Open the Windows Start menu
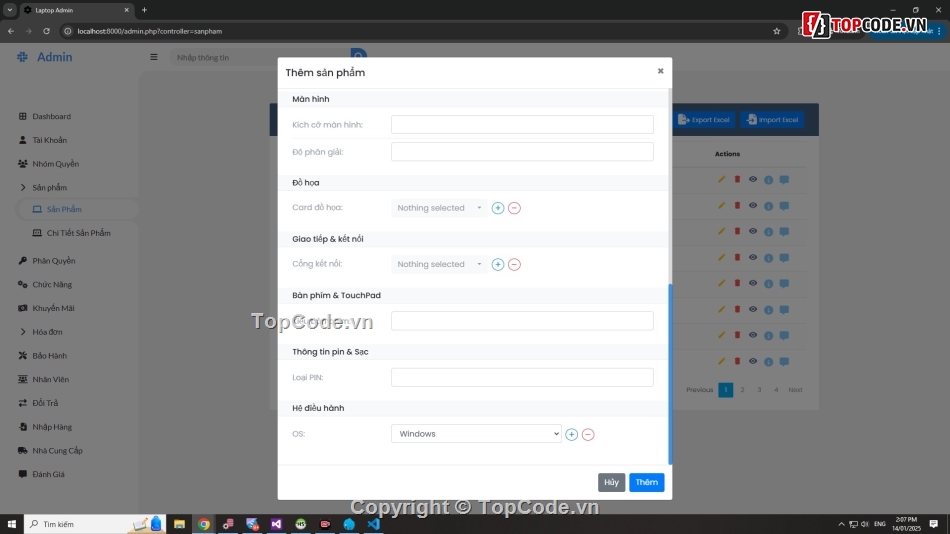 tap(12, 524)
